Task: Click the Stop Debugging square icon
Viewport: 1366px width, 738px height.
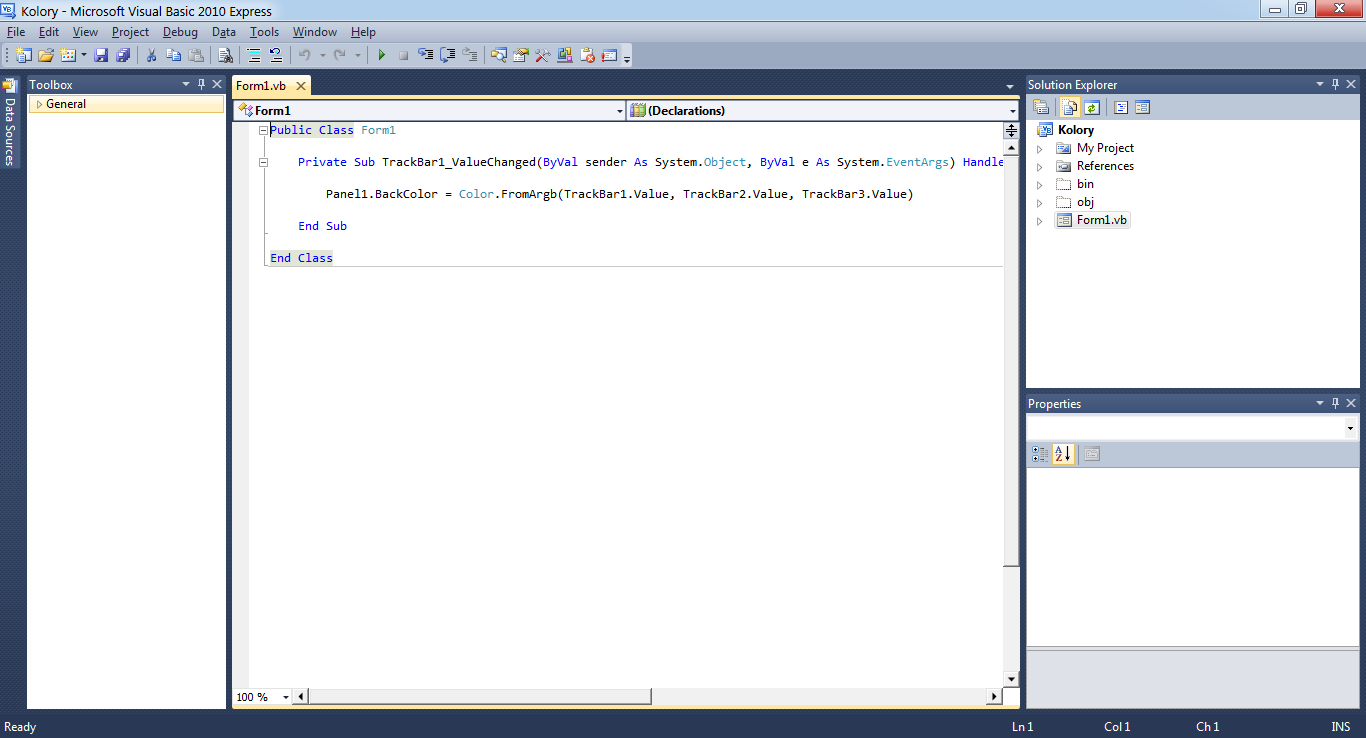Action: [x=403, y=55]
